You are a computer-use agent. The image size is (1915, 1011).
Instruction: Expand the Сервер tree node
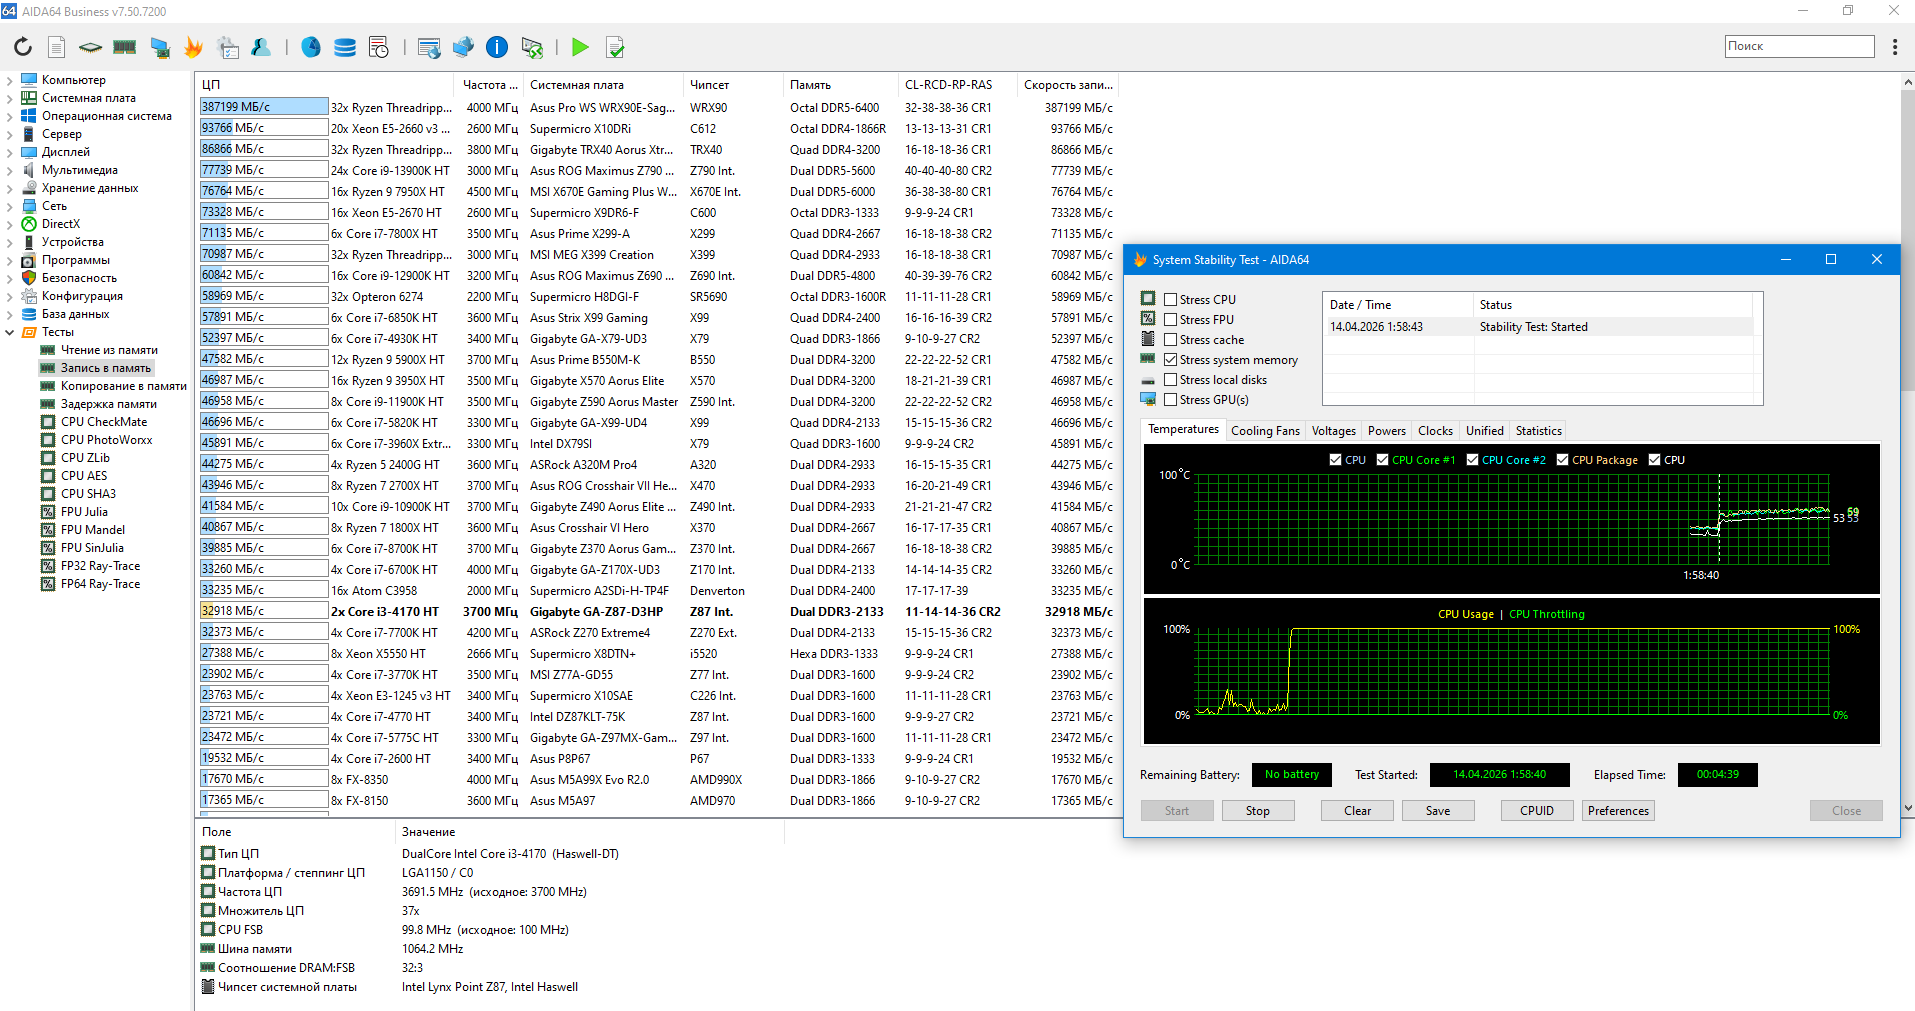point(10,134)
